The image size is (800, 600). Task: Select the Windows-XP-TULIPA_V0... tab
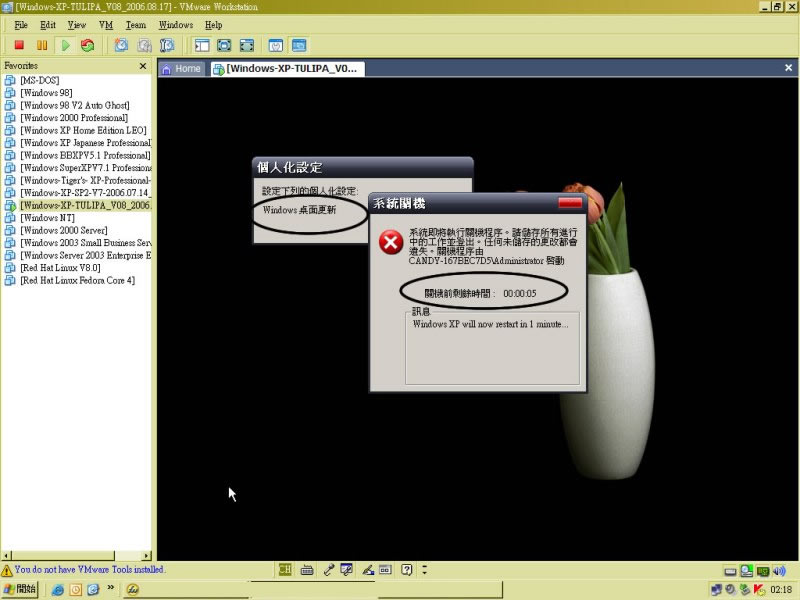click(287, 69)
